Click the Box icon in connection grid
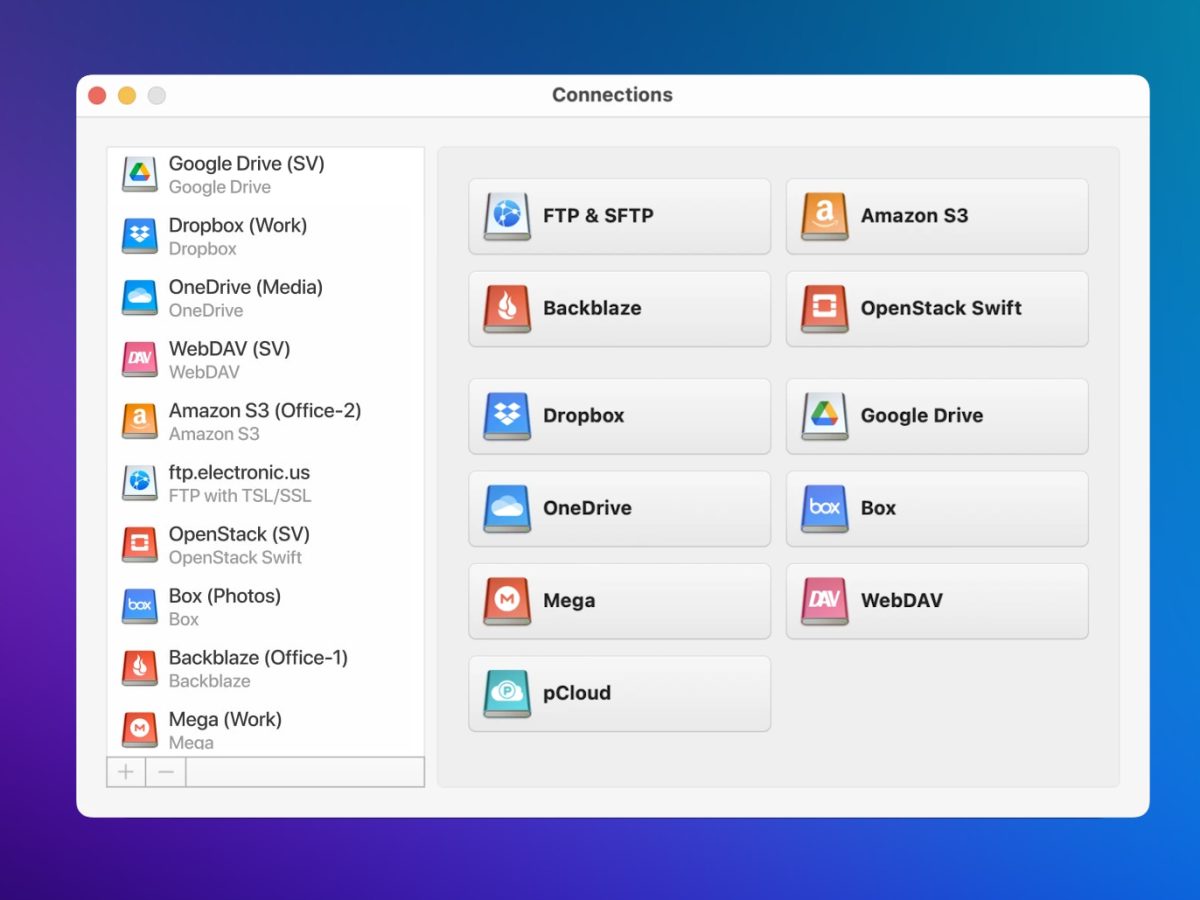1200x900 pixels. tap(825, 508)
